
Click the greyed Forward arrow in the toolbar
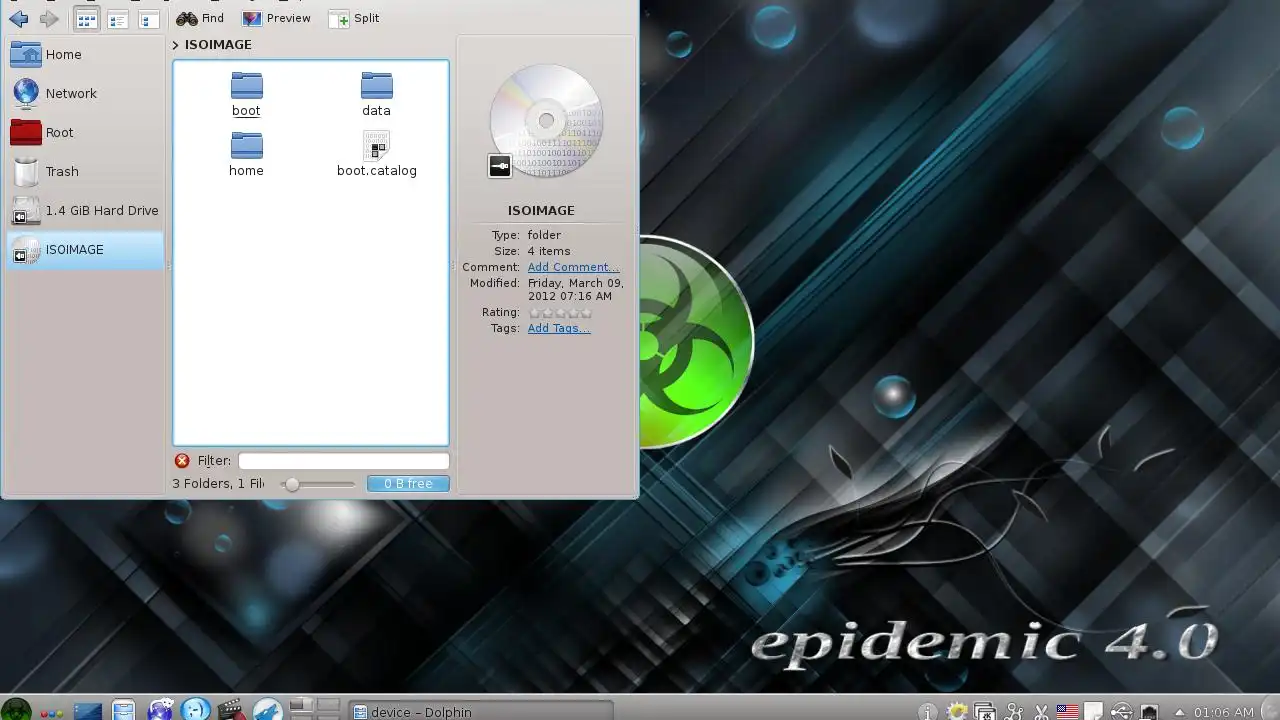point(48,19)
